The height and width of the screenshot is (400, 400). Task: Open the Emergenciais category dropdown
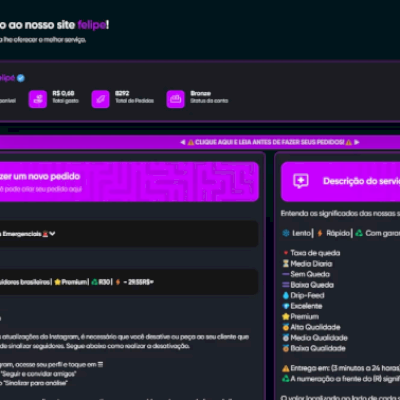point(129,234)
